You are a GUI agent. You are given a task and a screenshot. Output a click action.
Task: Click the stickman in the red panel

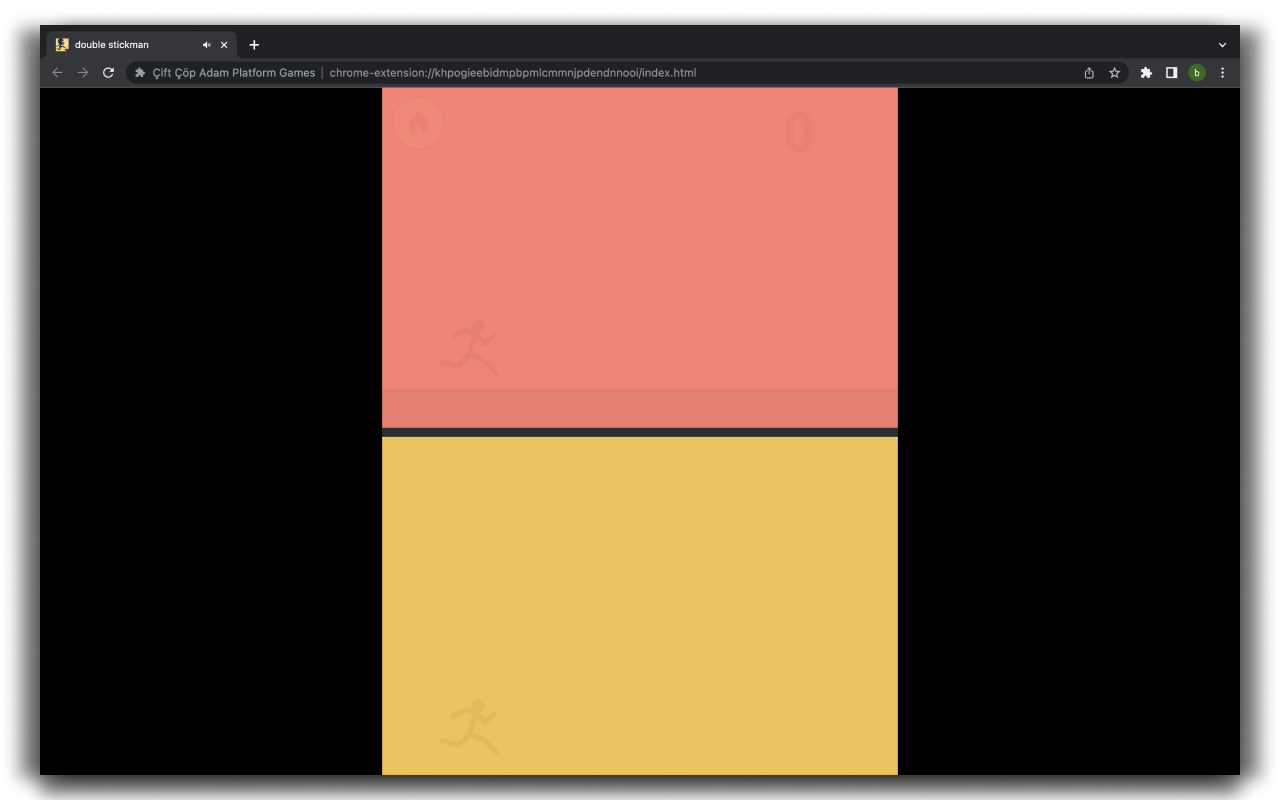(x=471, y=348)
